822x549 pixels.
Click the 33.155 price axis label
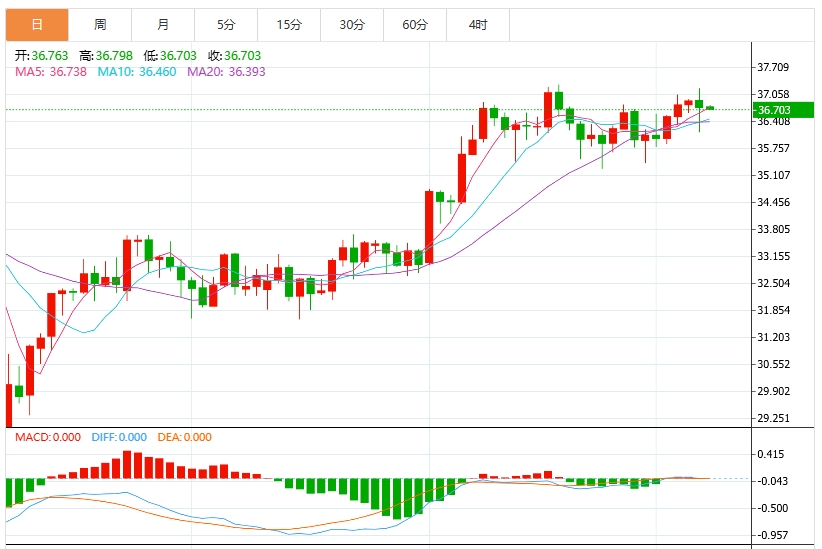tap(773, 256)
